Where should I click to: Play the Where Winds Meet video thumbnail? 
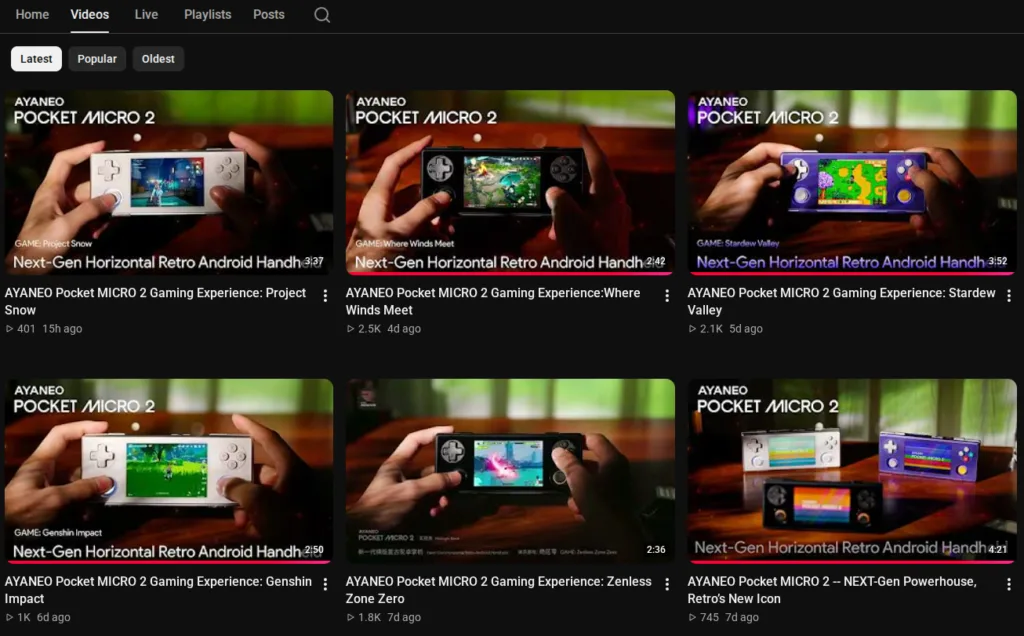[x=510, y=182]
